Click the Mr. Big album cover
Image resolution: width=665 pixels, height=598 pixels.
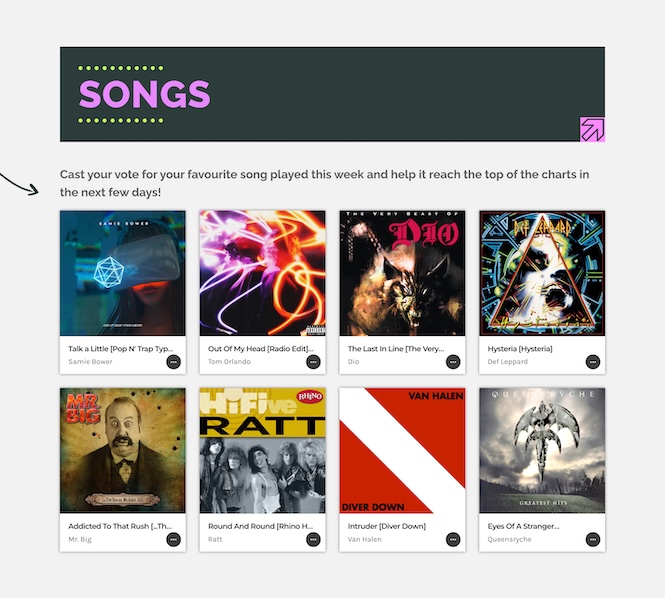[122, 451]
